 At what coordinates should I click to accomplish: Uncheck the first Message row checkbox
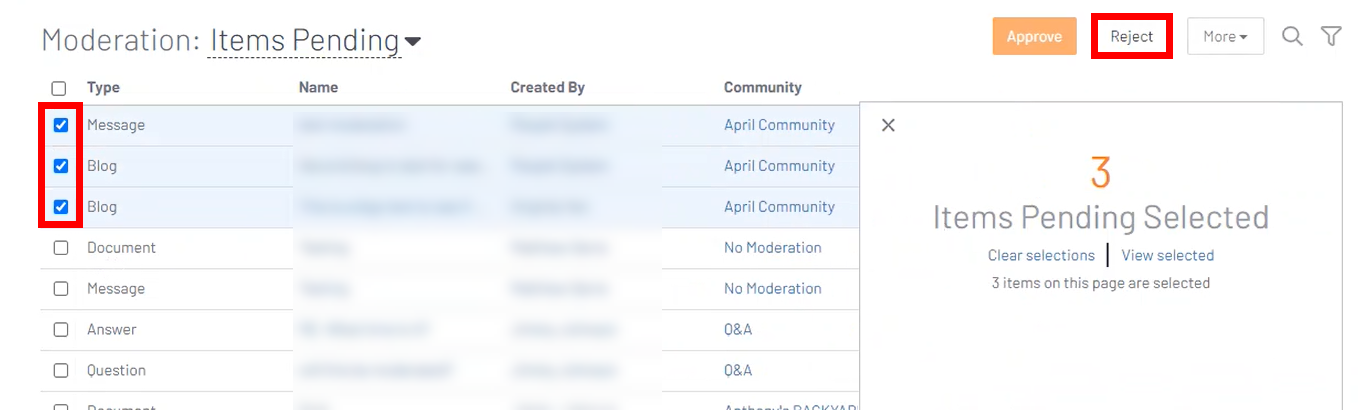[x=61, y=125]
